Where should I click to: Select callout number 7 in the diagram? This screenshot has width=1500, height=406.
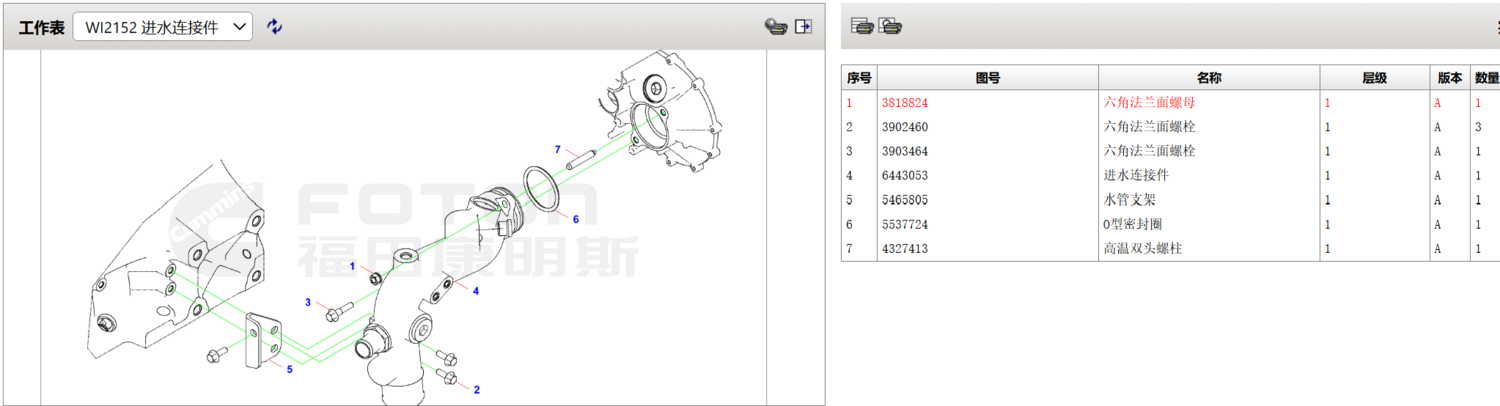click(x=557, y=149)
